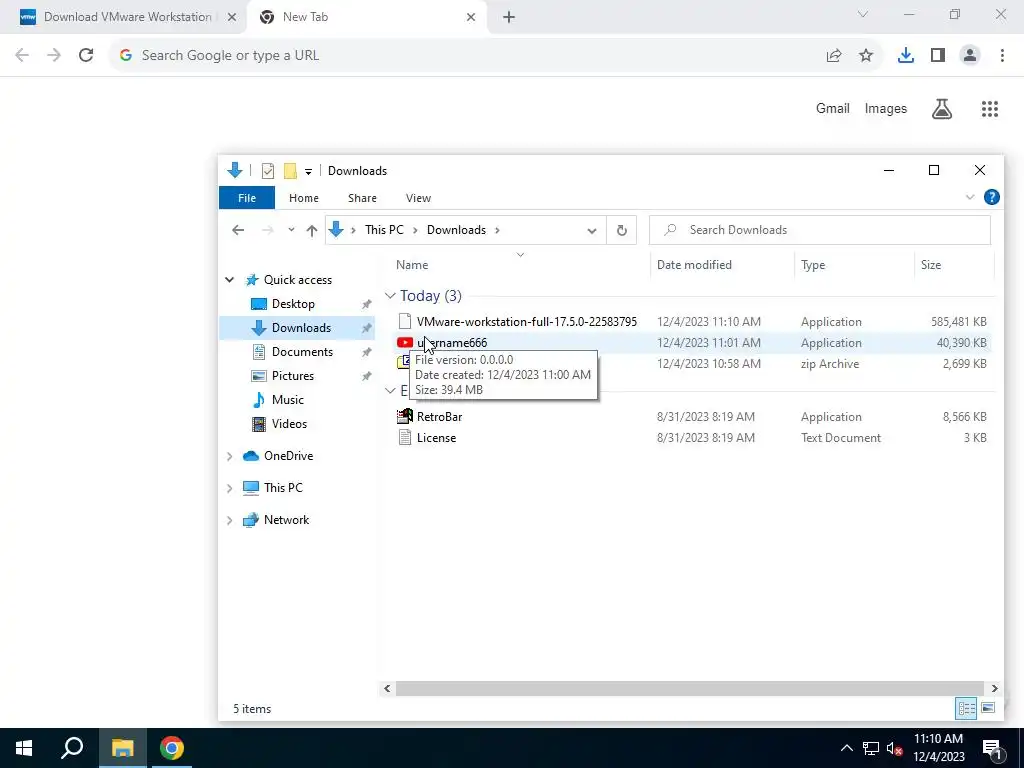Show hidden tray icons chevron
The height and width of the screenshot is (768, 1024).
846,748
